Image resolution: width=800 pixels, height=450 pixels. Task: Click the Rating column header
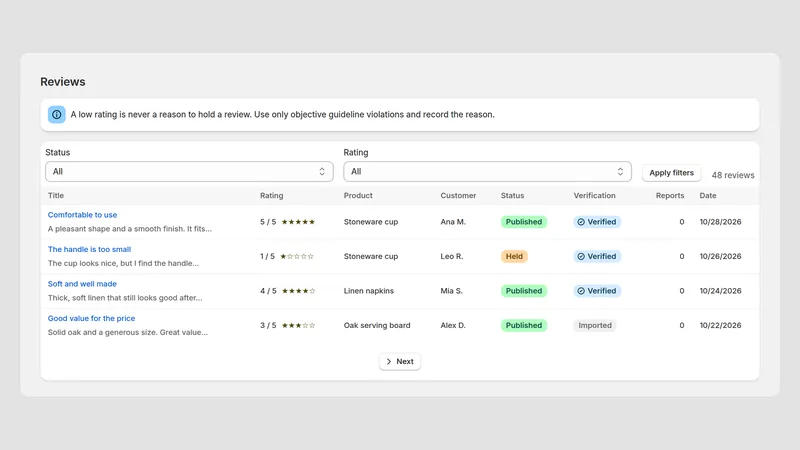[x=271, y=195]
